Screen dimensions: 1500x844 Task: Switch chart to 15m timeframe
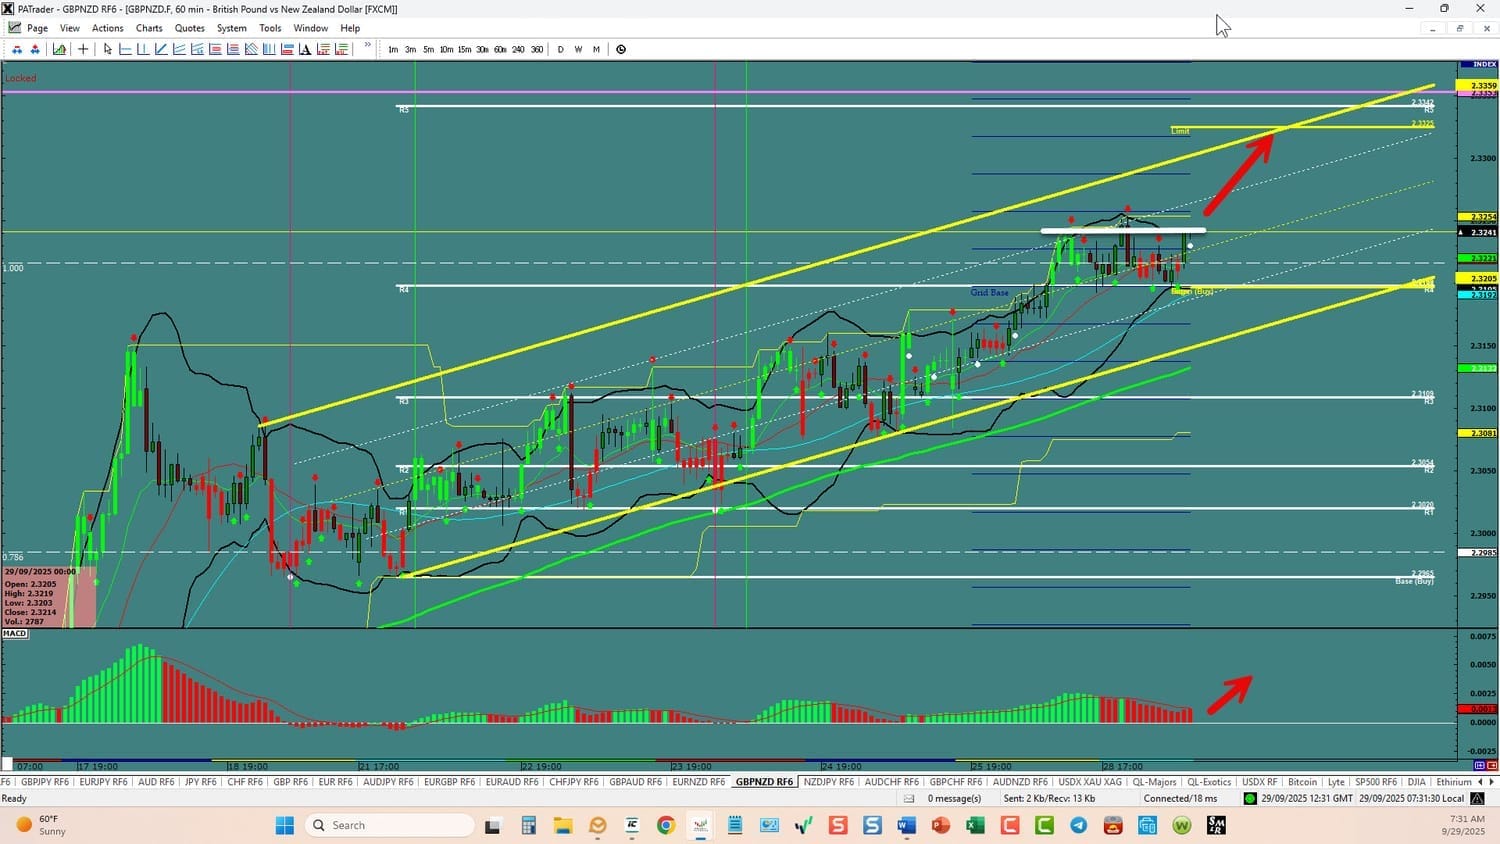click(x=464, y=49)
